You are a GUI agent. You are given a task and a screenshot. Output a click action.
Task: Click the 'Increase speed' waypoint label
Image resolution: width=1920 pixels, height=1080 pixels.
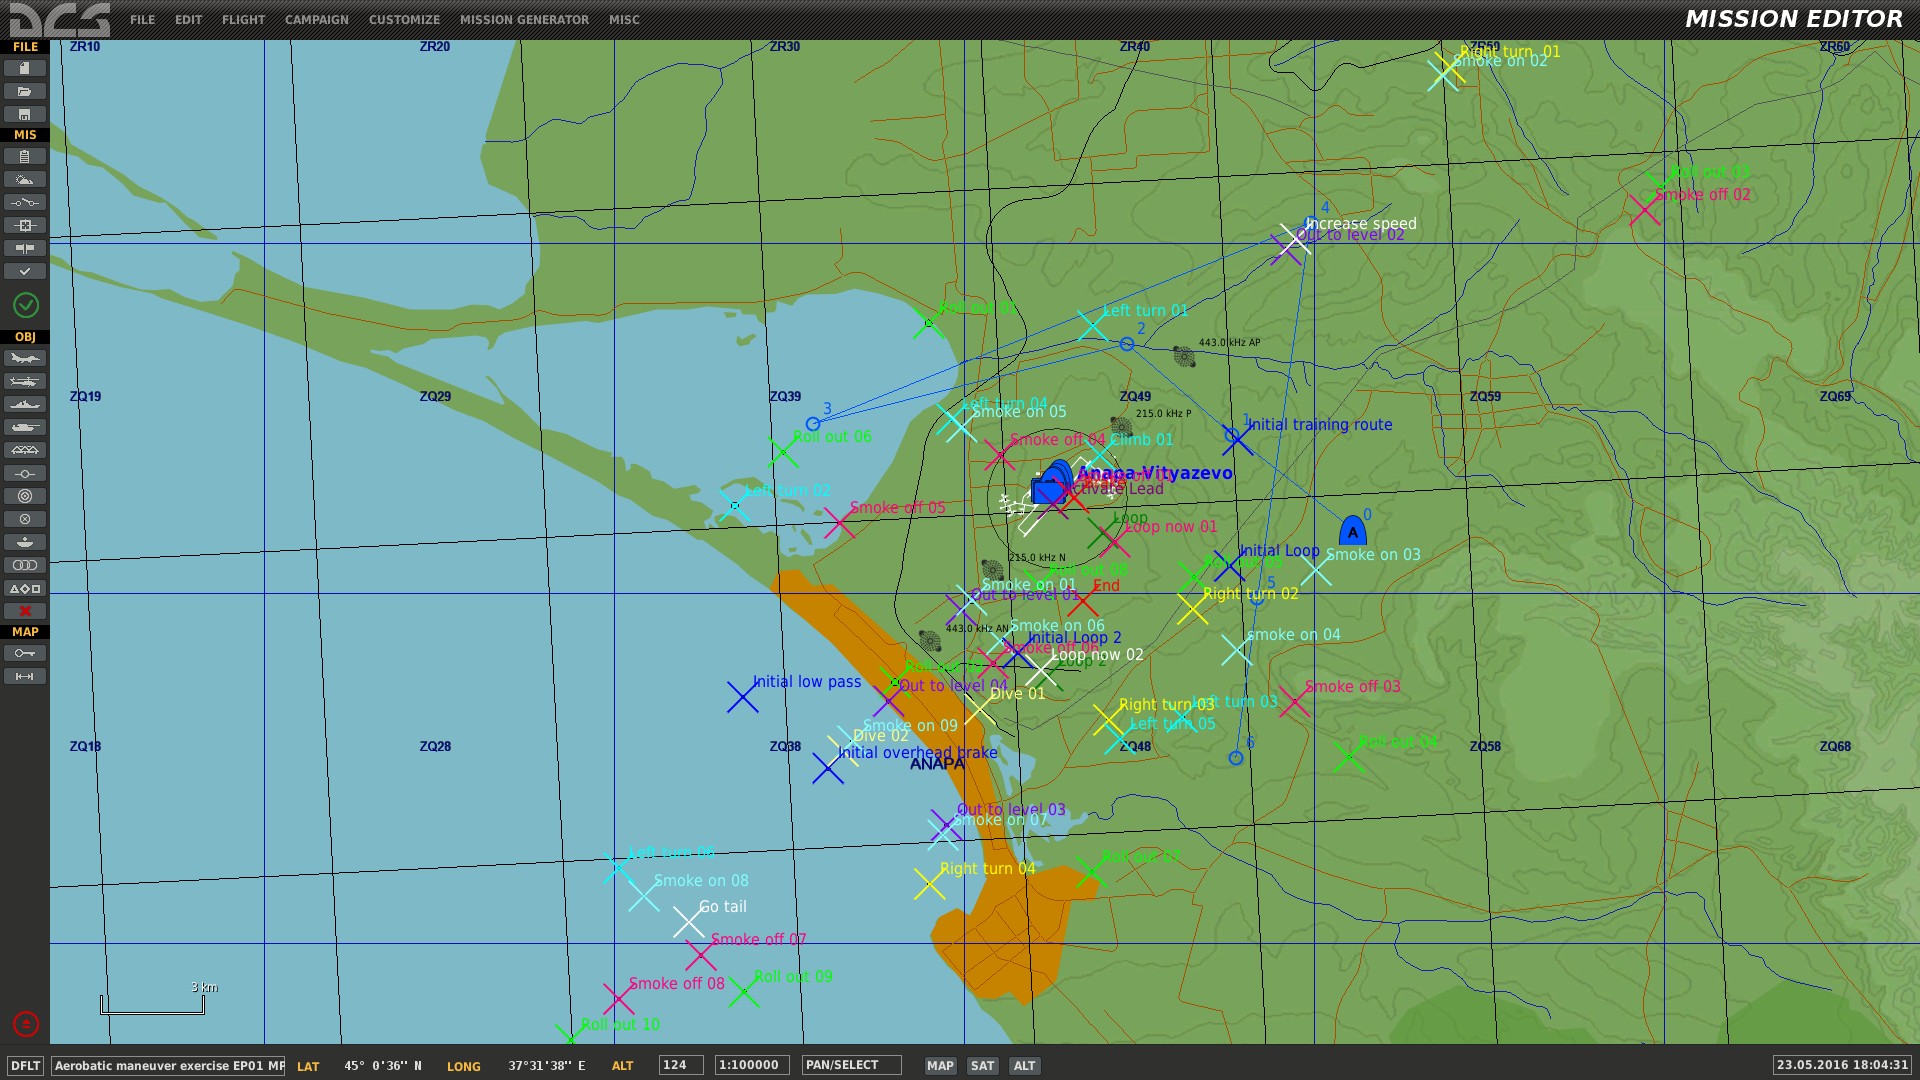click(x=1361, y=223)
